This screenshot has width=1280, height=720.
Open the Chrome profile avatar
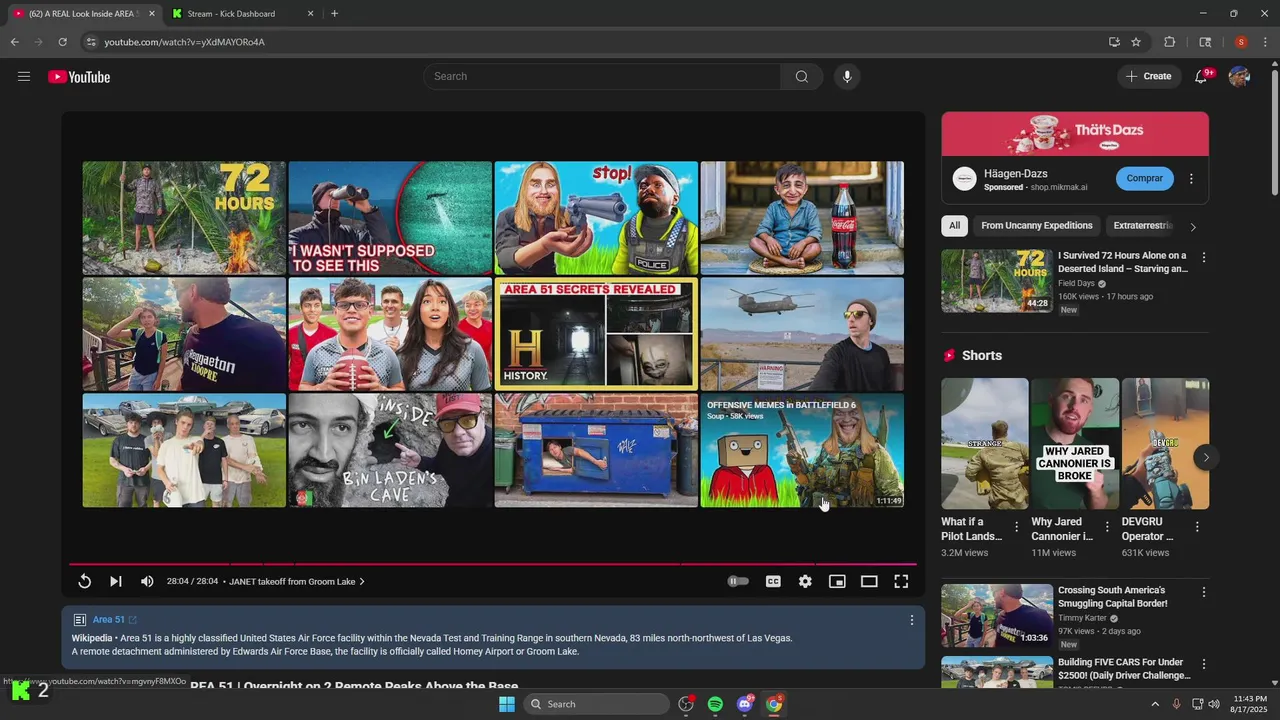[x=1241, y=42]
